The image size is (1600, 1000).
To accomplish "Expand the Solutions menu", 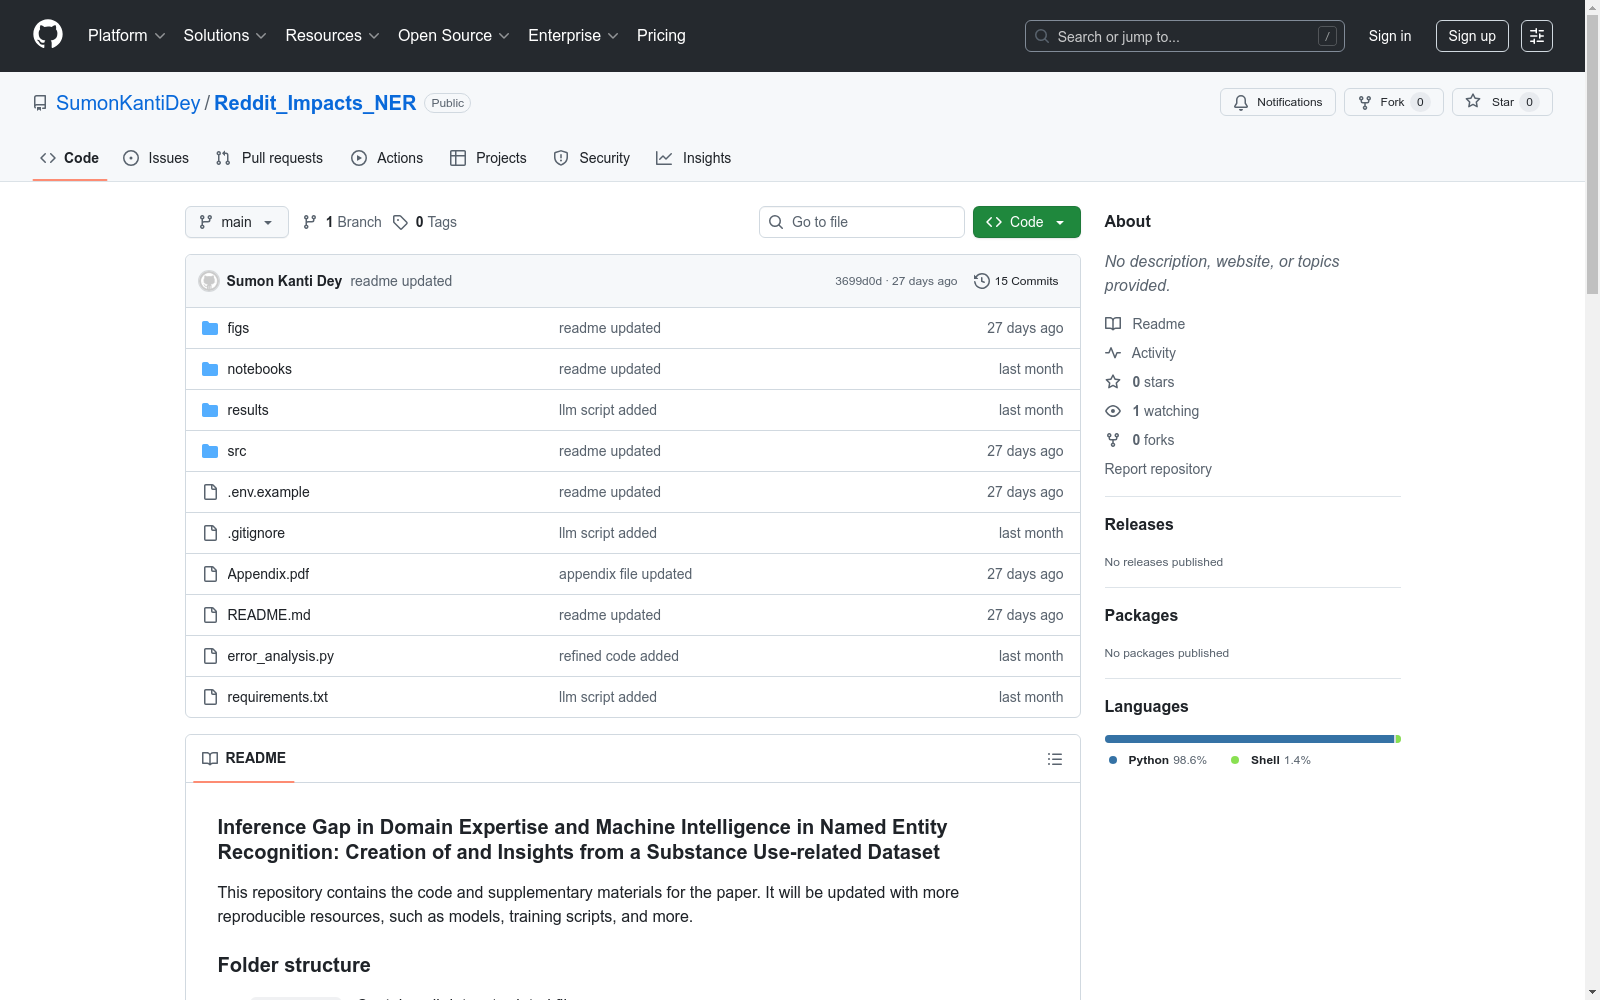I will [225, 36].
